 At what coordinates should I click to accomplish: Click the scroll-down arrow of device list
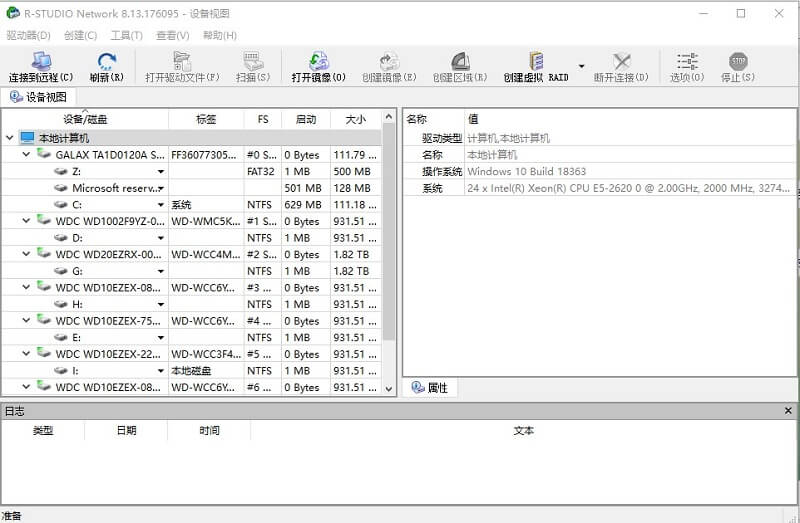(389, 389)
